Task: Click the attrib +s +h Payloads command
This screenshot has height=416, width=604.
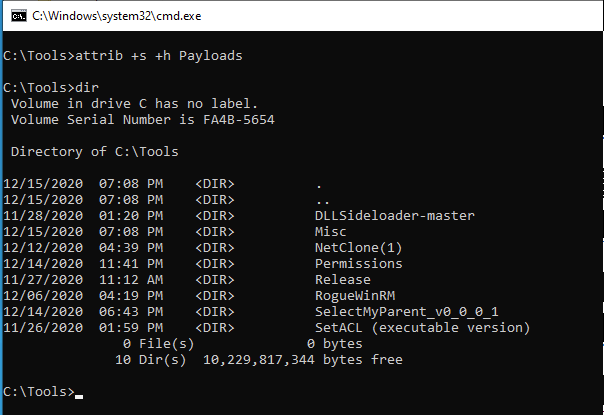Action: (x=159, y=55)
